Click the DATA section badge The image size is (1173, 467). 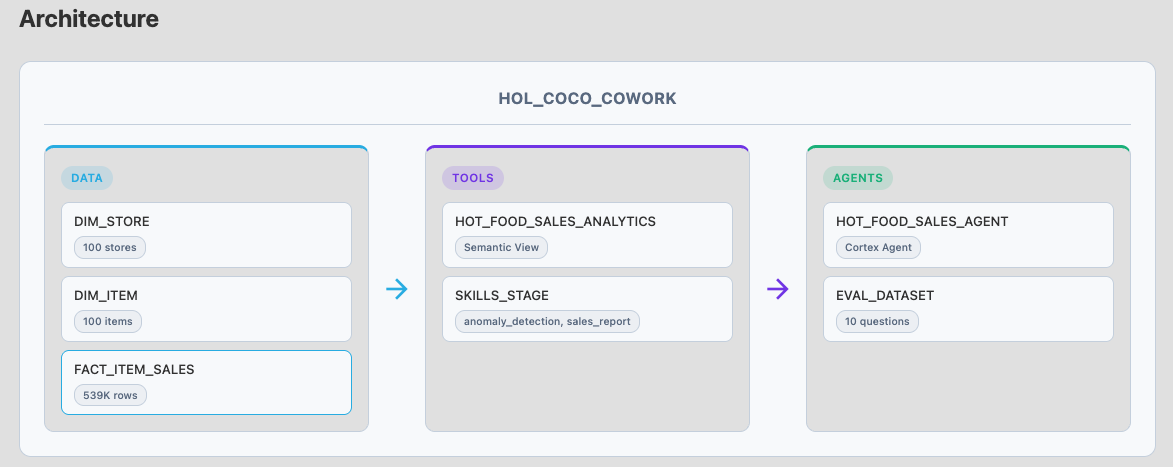[x=87, y=178]
